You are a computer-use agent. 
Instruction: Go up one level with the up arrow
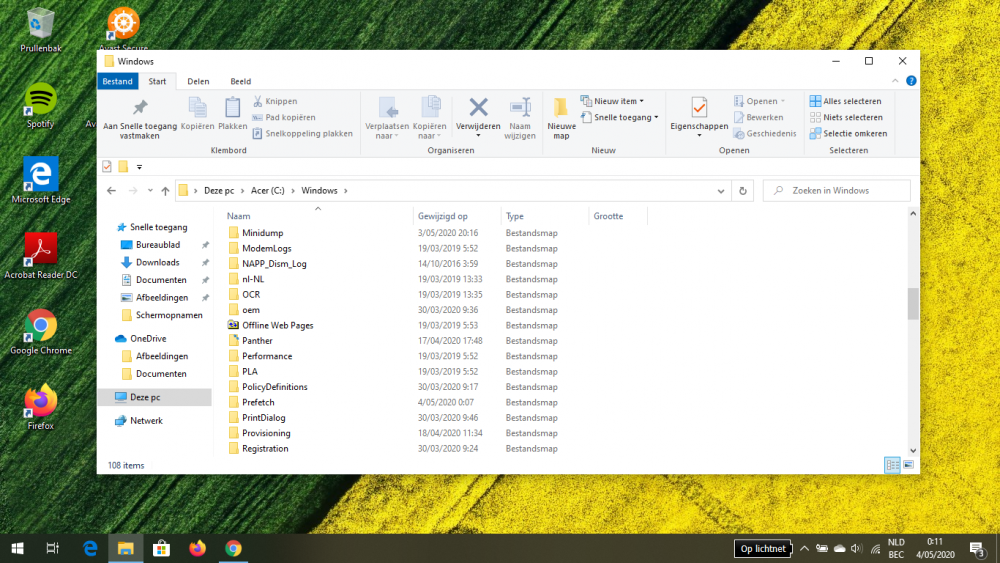click(165, 190)
